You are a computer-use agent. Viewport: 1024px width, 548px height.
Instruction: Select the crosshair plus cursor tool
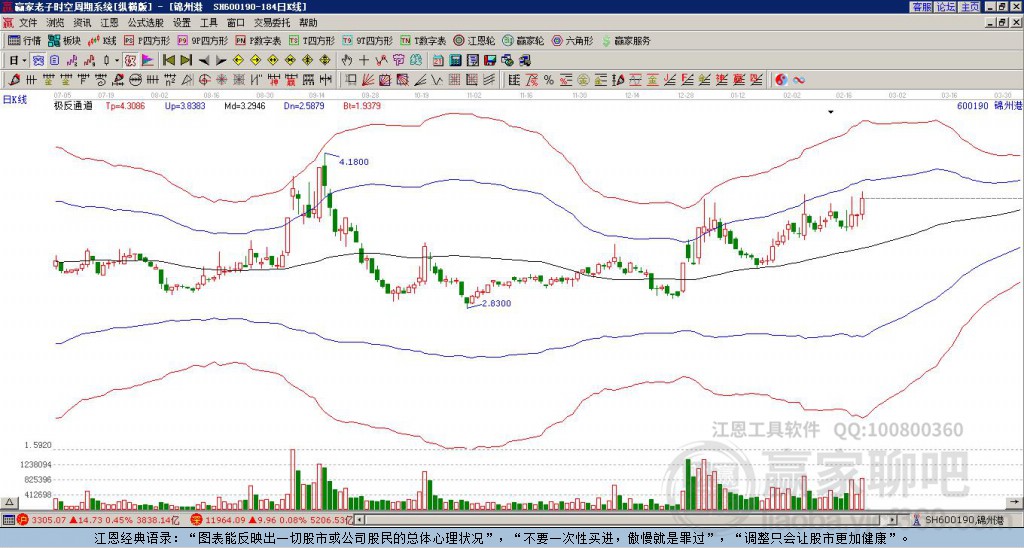(364, 60)
